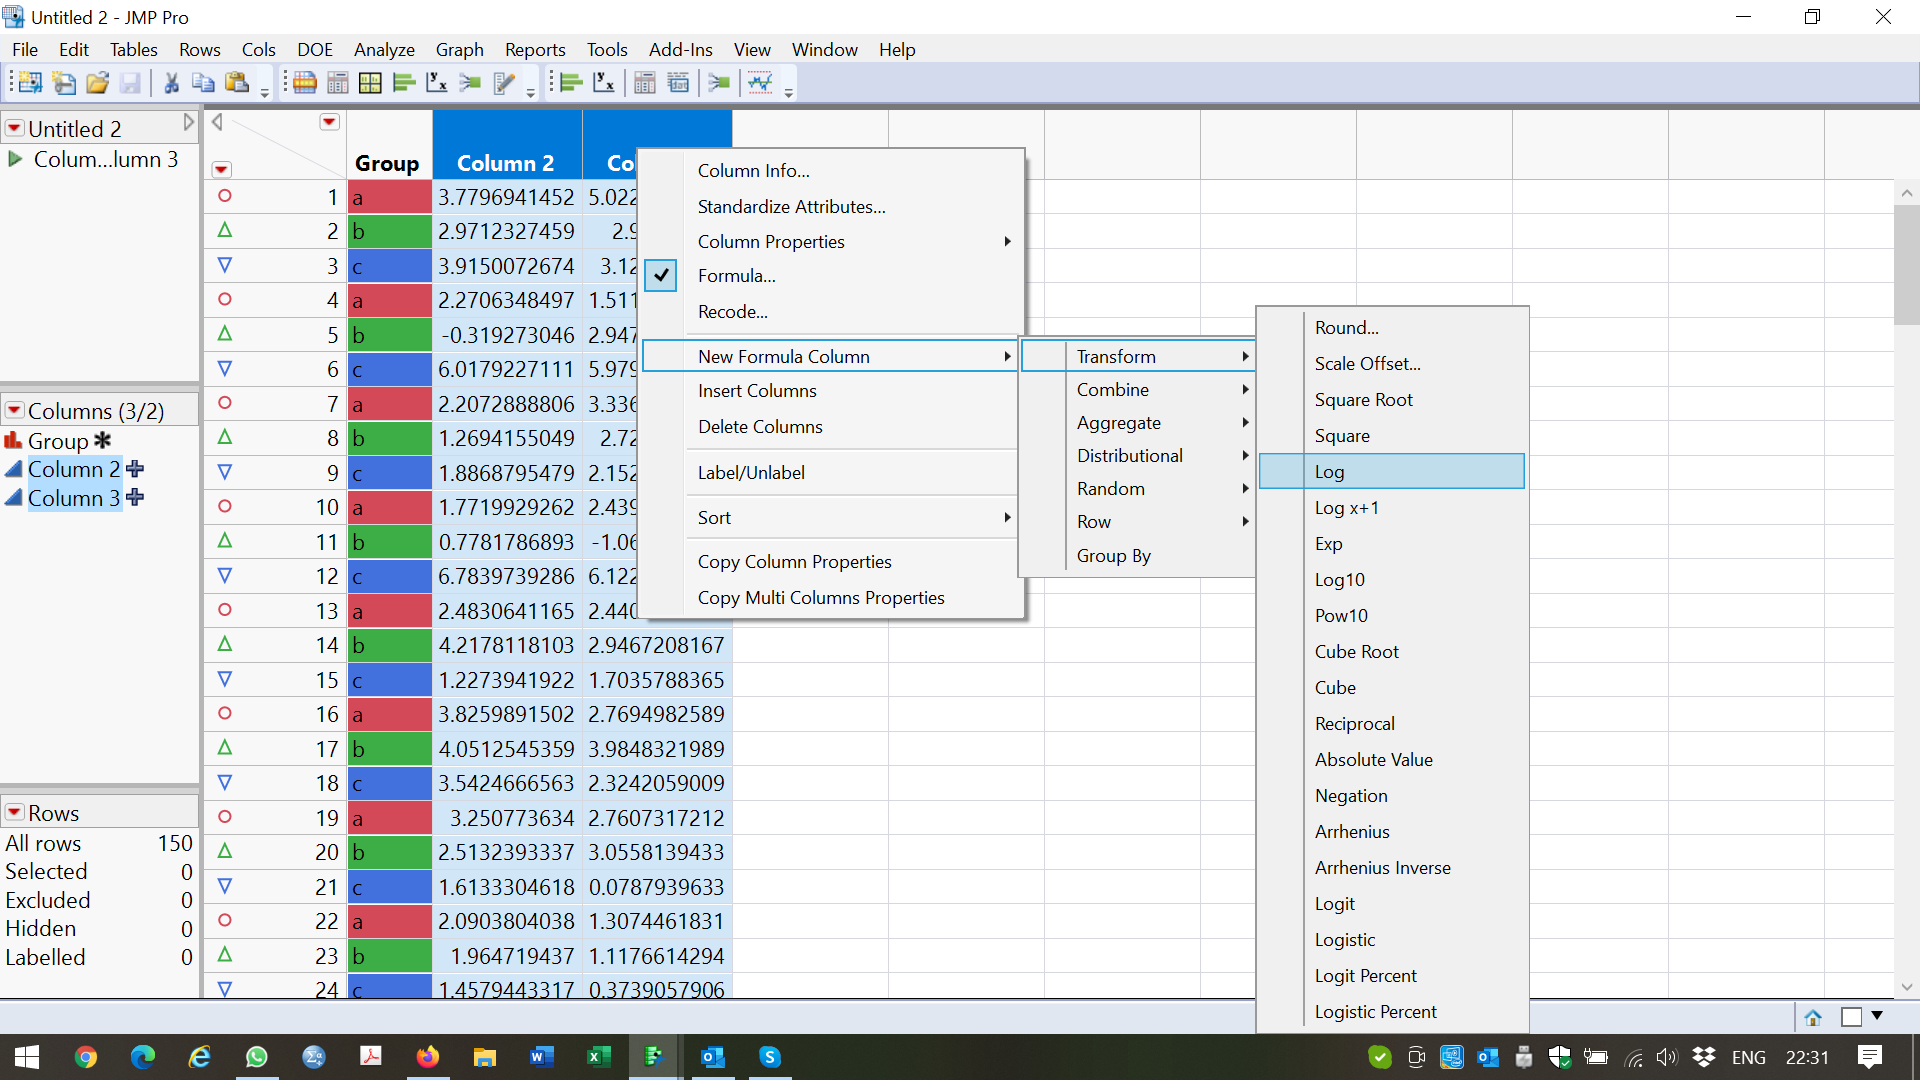This screenshot has height=1080, width=1920.
Task: Open Excel from the Windows taskbar
Action: coord(599,1057)
